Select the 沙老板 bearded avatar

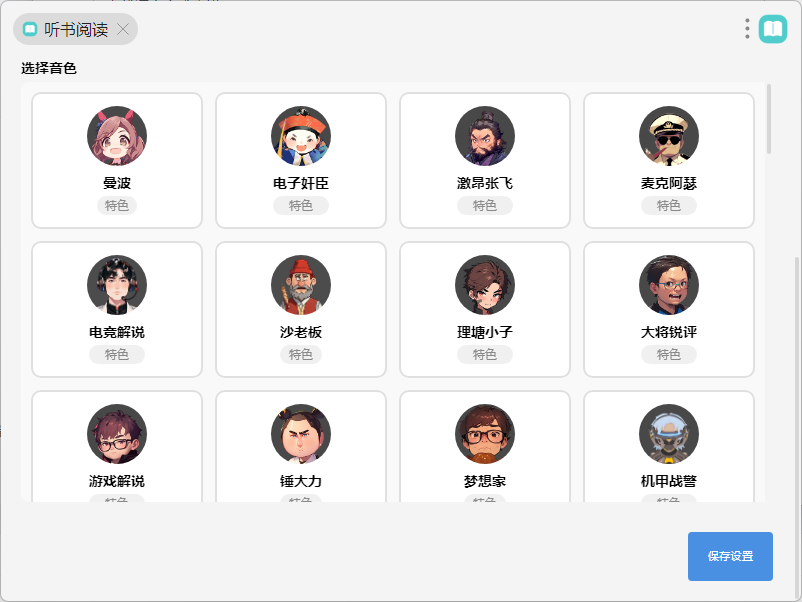[301, 285]
